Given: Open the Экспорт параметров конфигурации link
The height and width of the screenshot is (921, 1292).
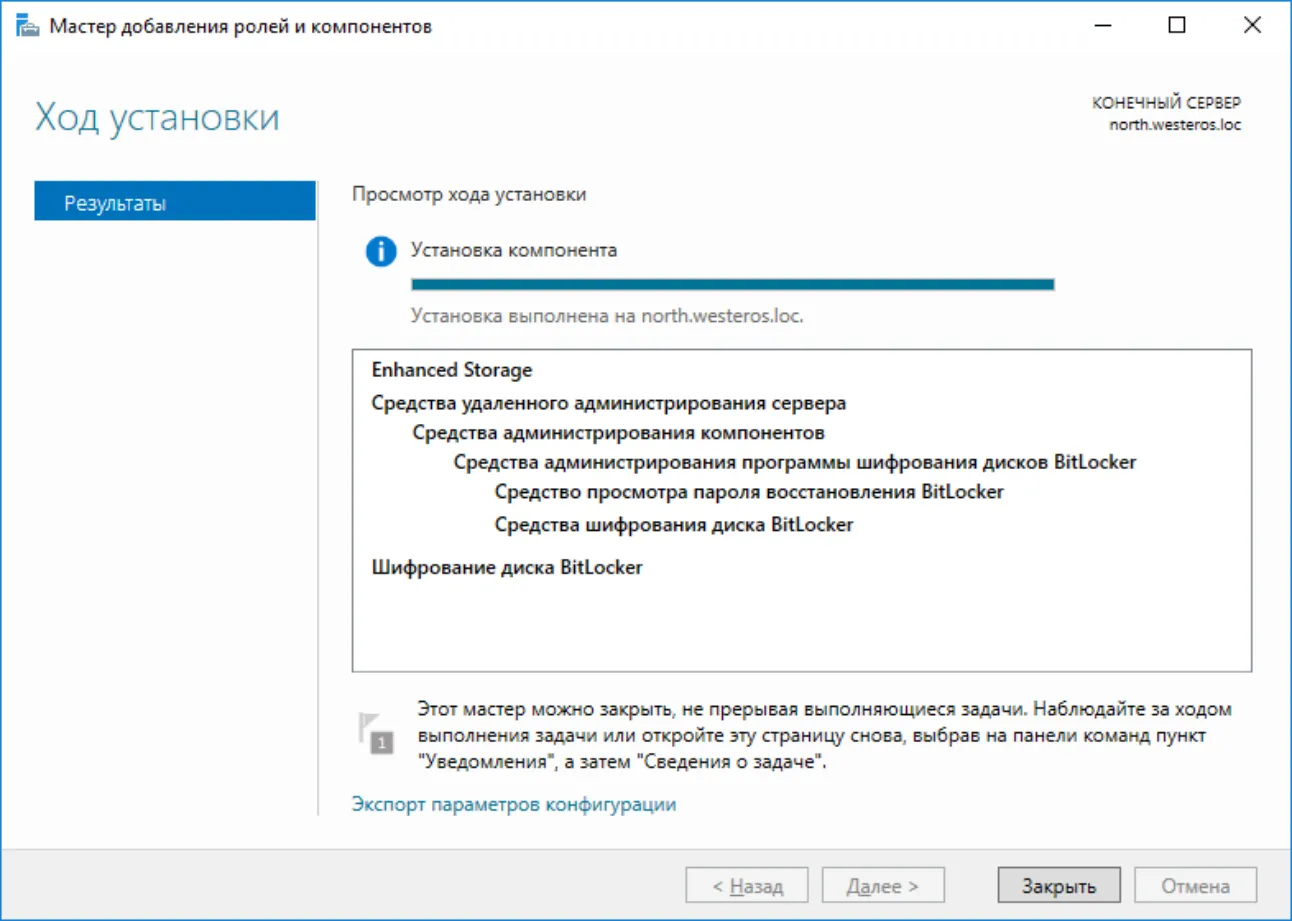Looking at the screenshot, I should [514, 804].
